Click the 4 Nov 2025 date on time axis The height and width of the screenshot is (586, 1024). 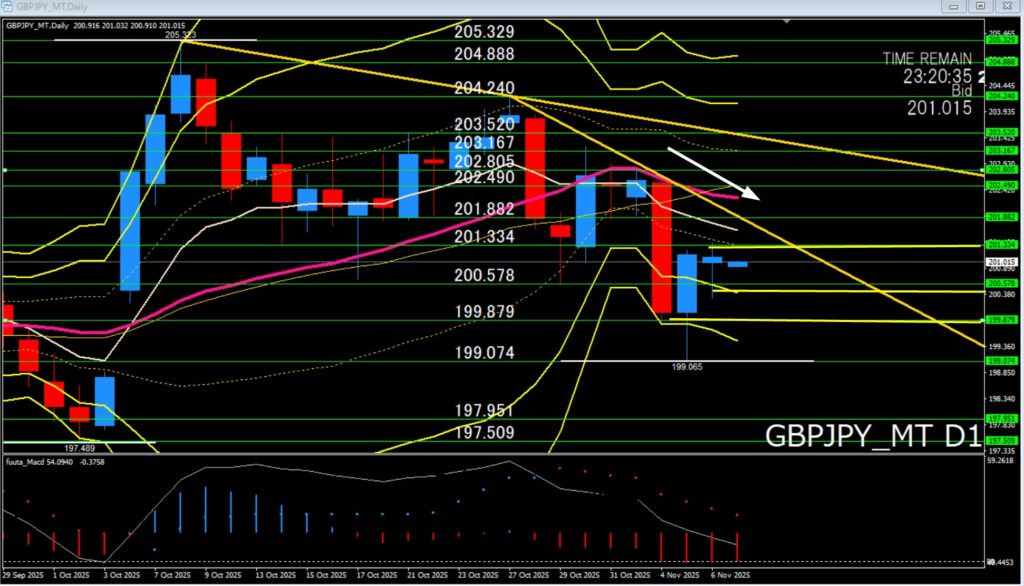click(x=682, y=575)
